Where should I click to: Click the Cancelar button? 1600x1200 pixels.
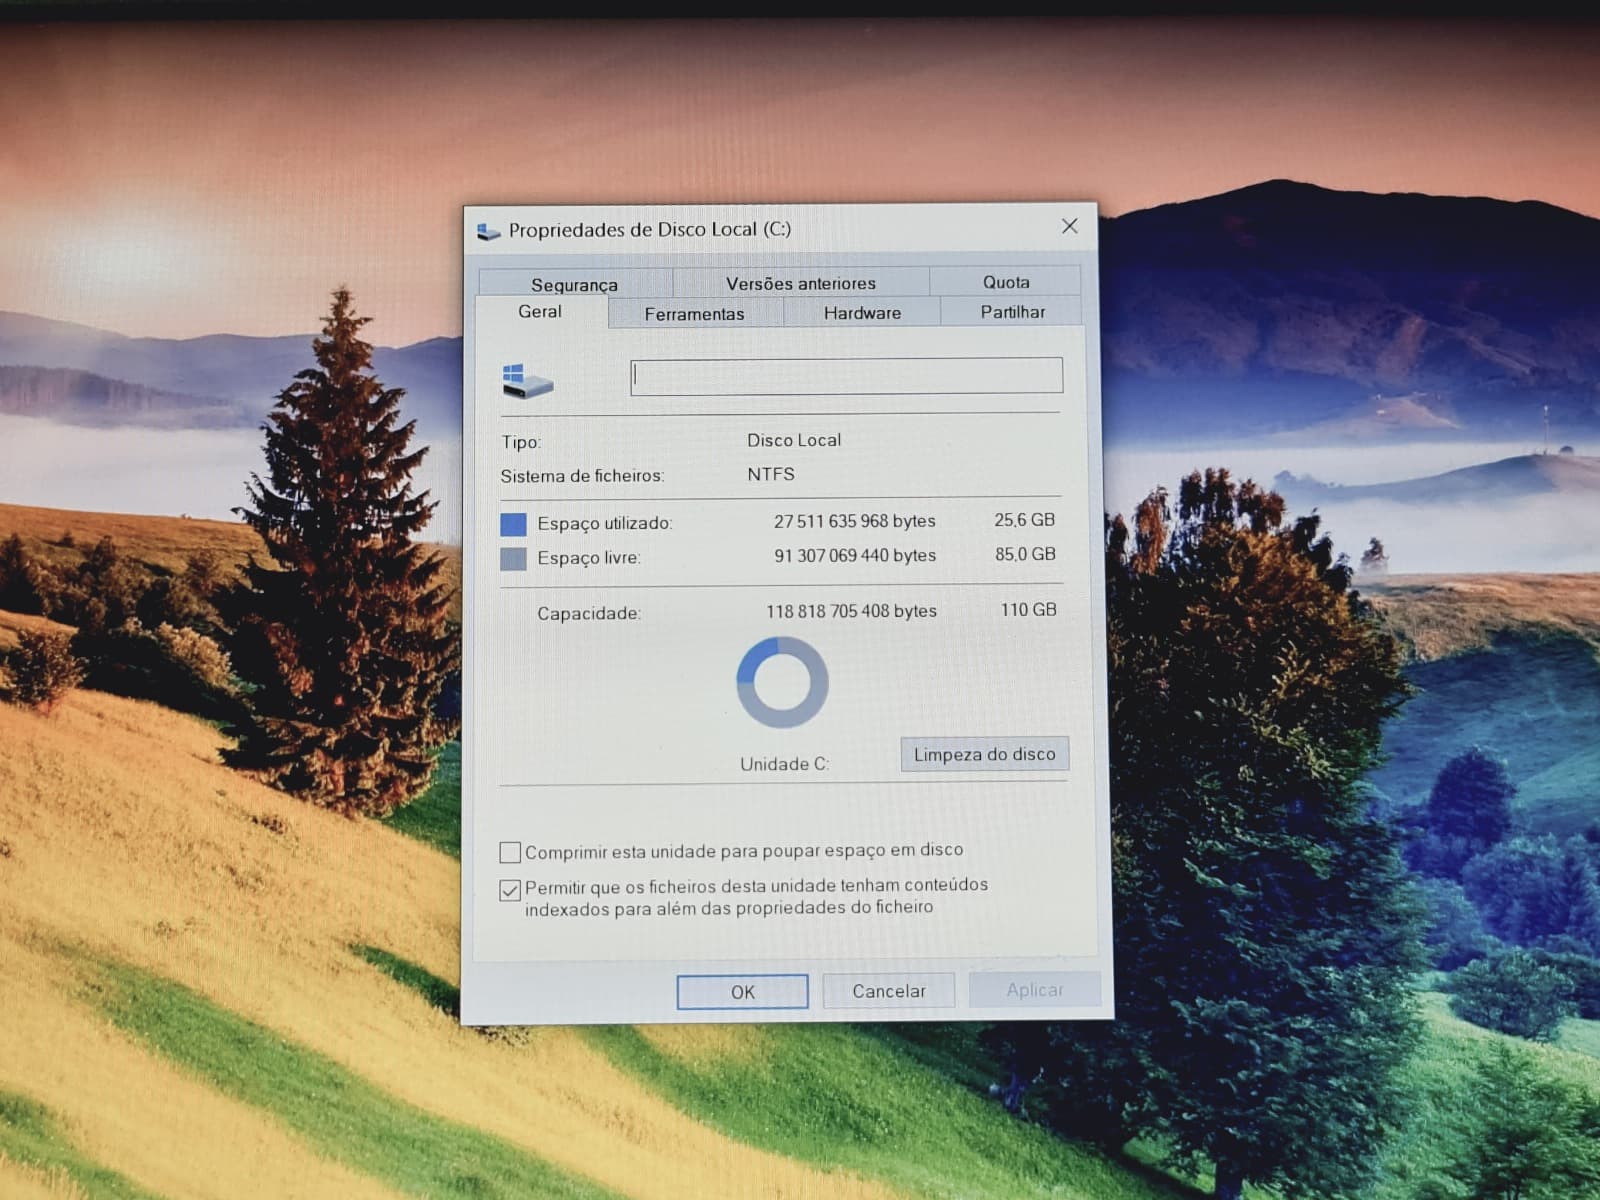[888, 991]
